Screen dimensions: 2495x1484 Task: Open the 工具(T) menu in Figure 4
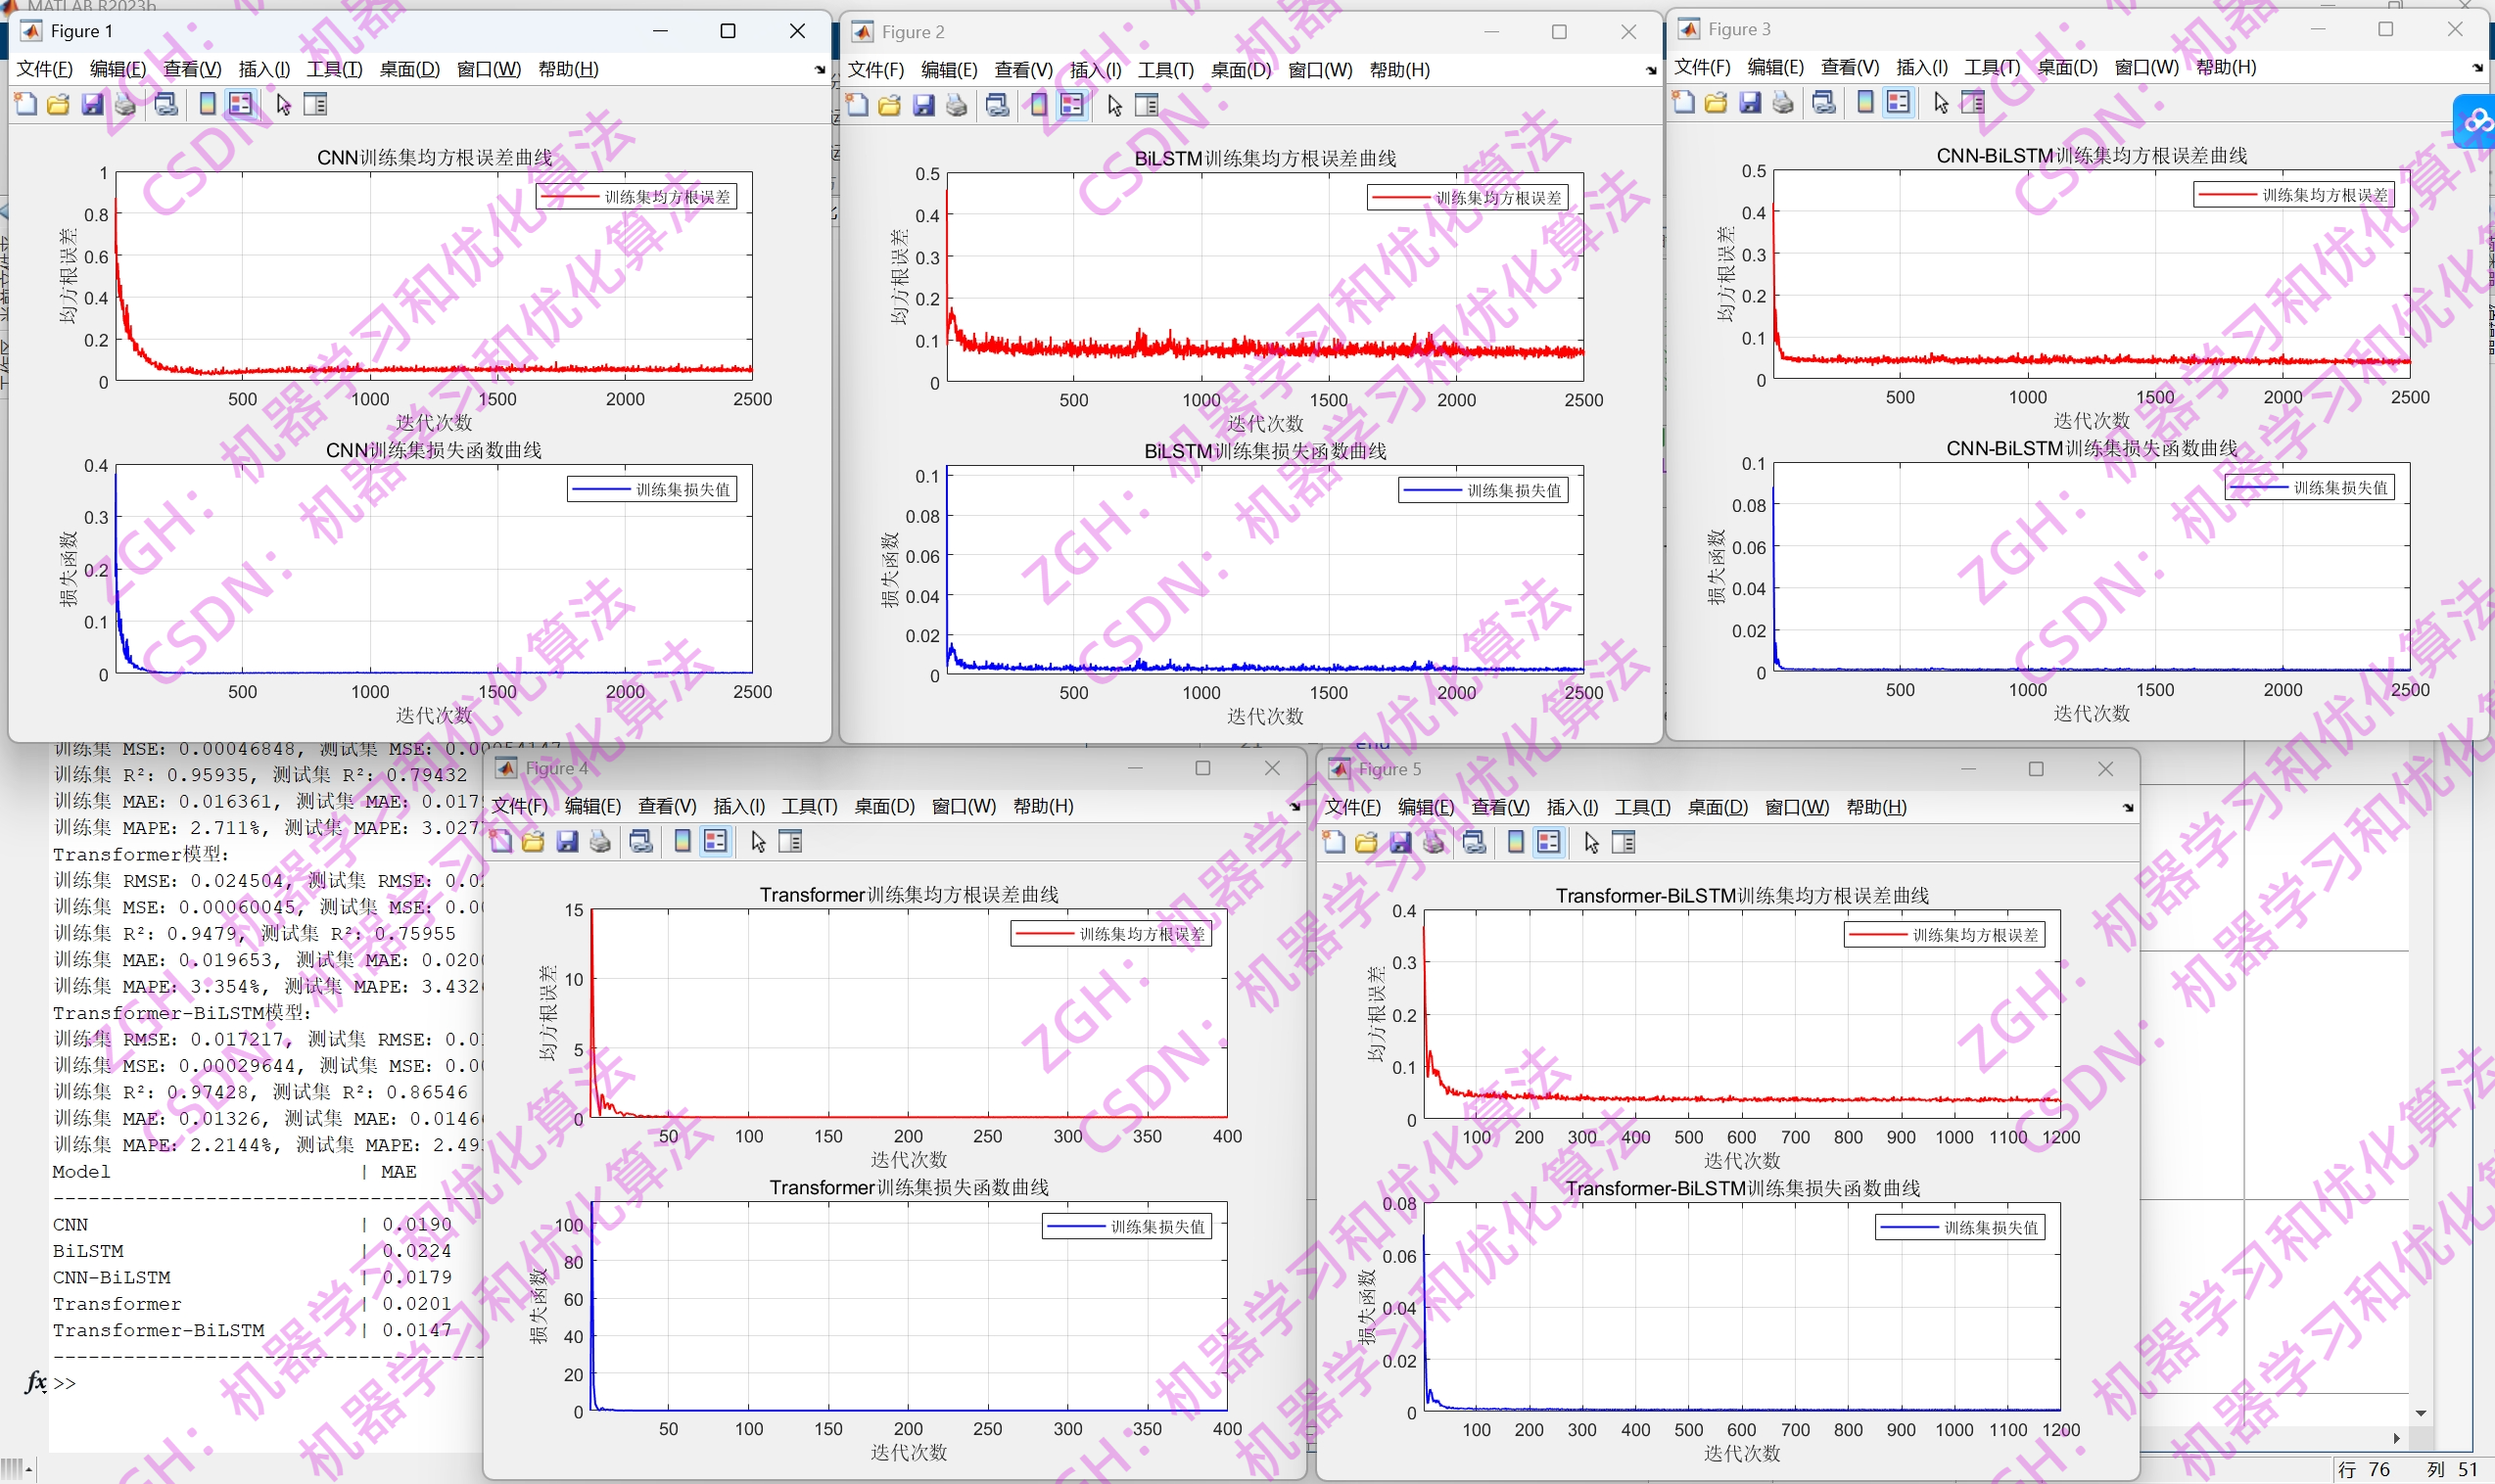(x=808, y=807)
